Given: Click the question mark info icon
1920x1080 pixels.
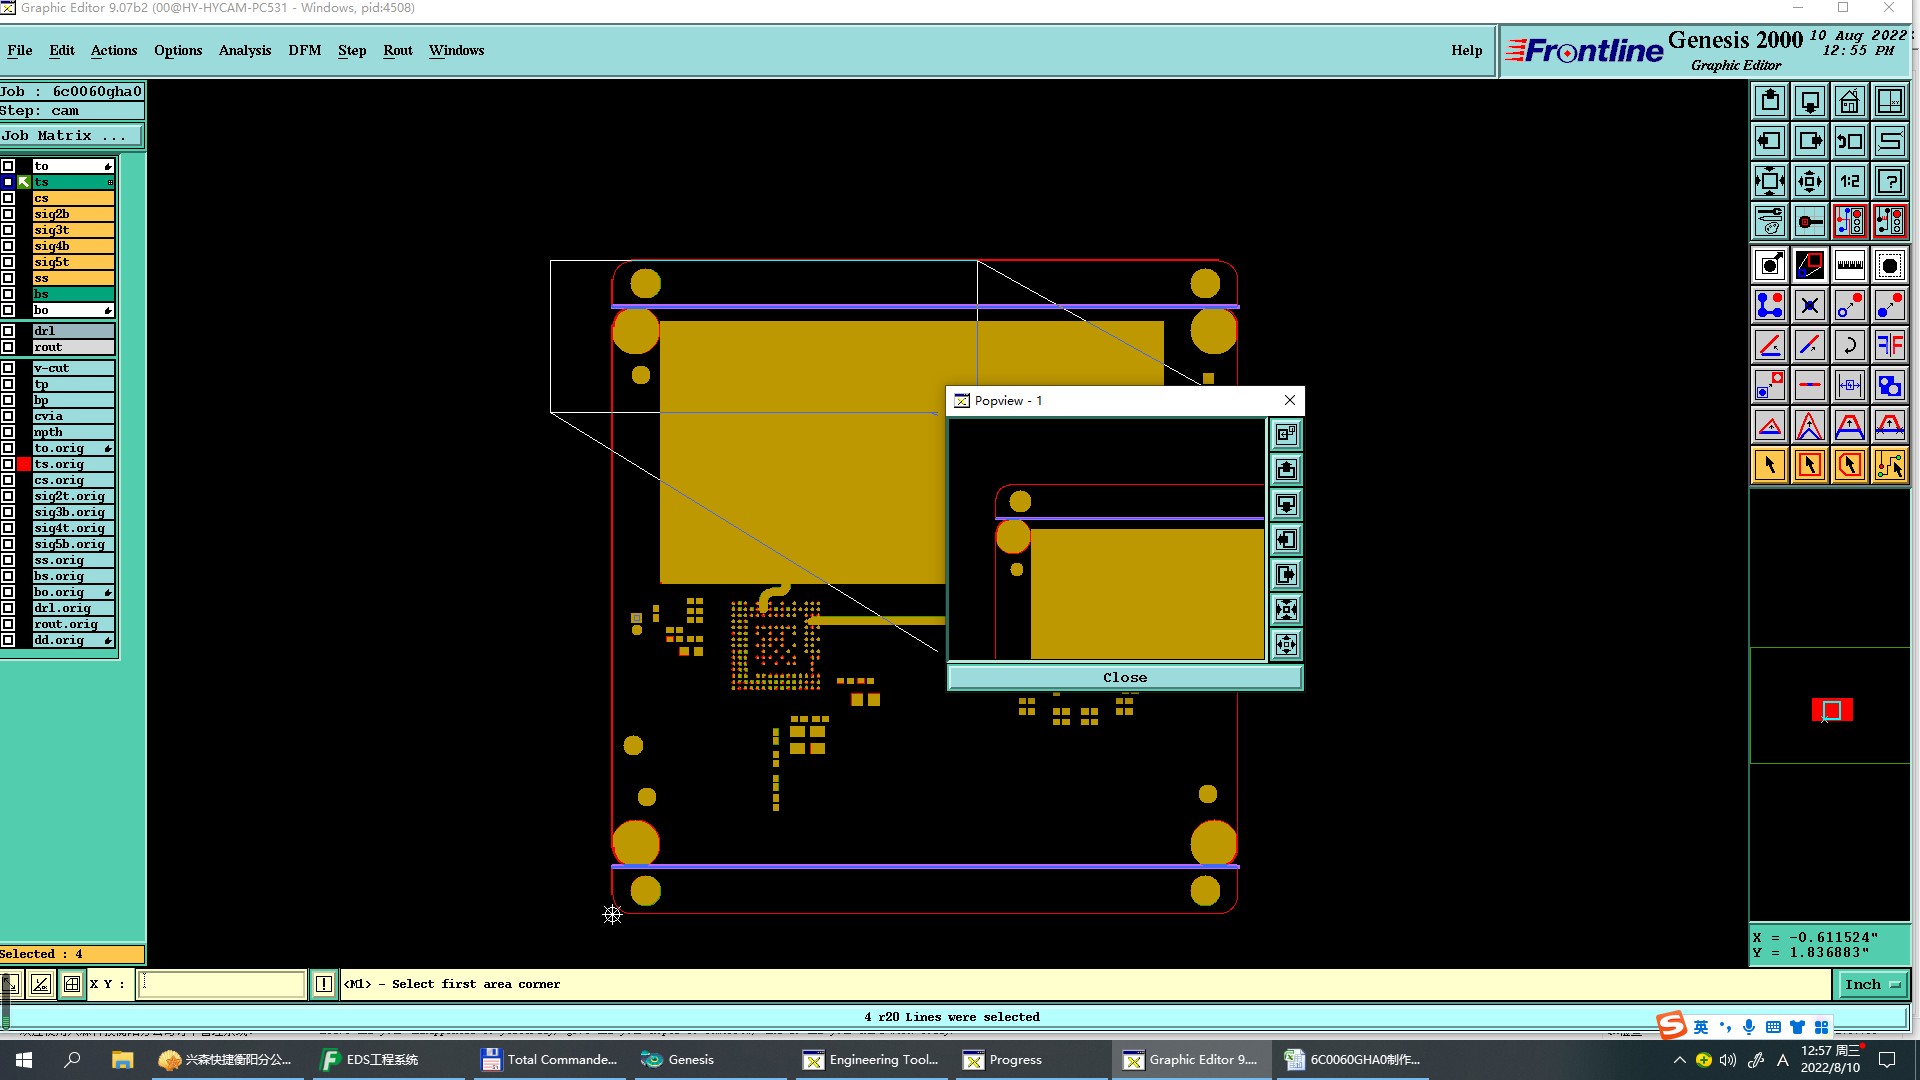Looking at the screenshot, I should [1889, 181].
